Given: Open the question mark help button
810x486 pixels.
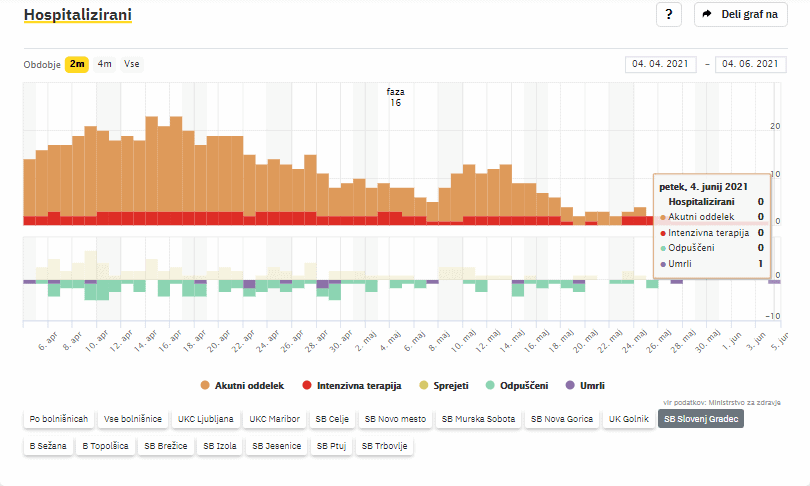Looking at the screenshot, I should pyautogui.click(x=668, y=15).
